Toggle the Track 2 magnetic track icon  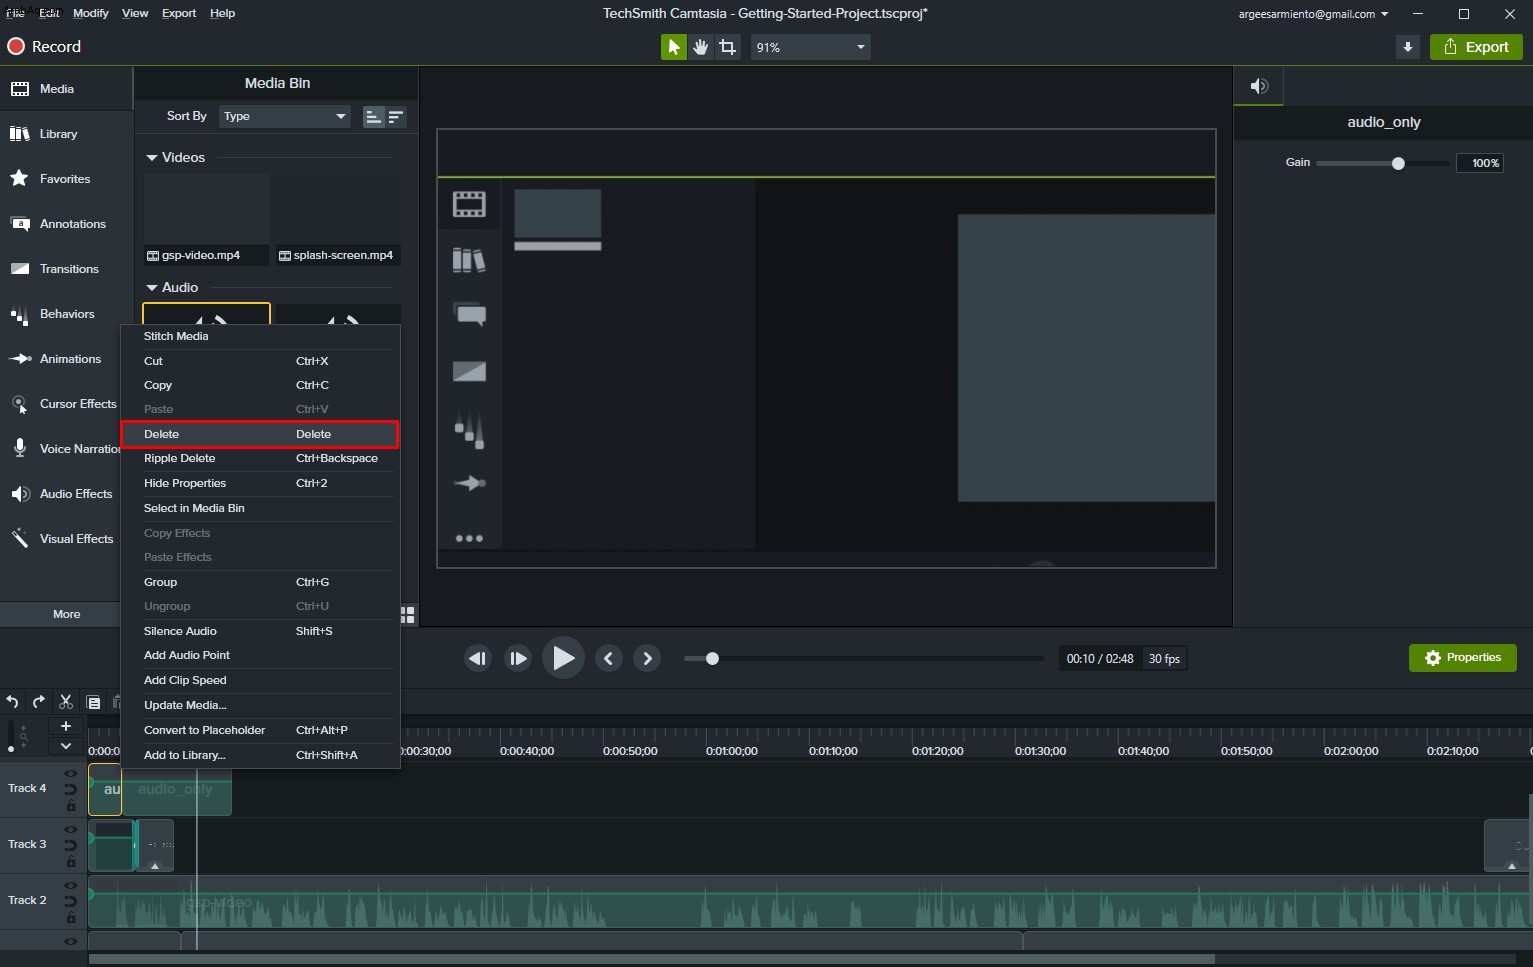(x=71, y=901)
